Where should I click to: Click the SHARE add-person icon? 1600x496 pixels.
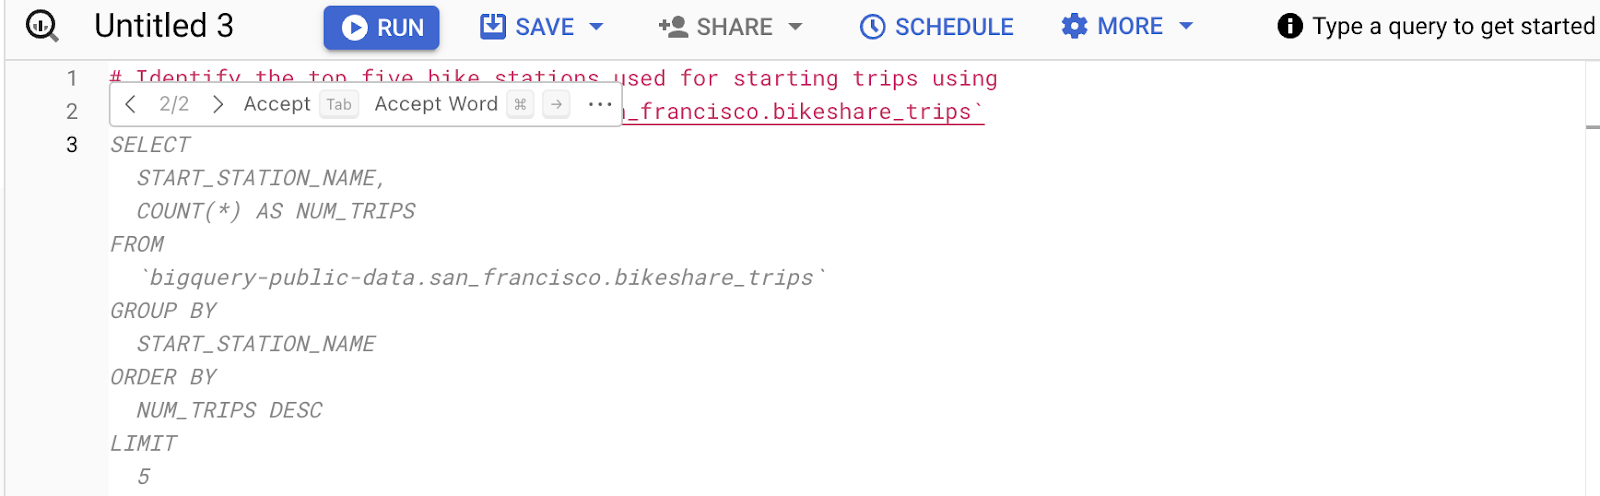click(673, 27)
